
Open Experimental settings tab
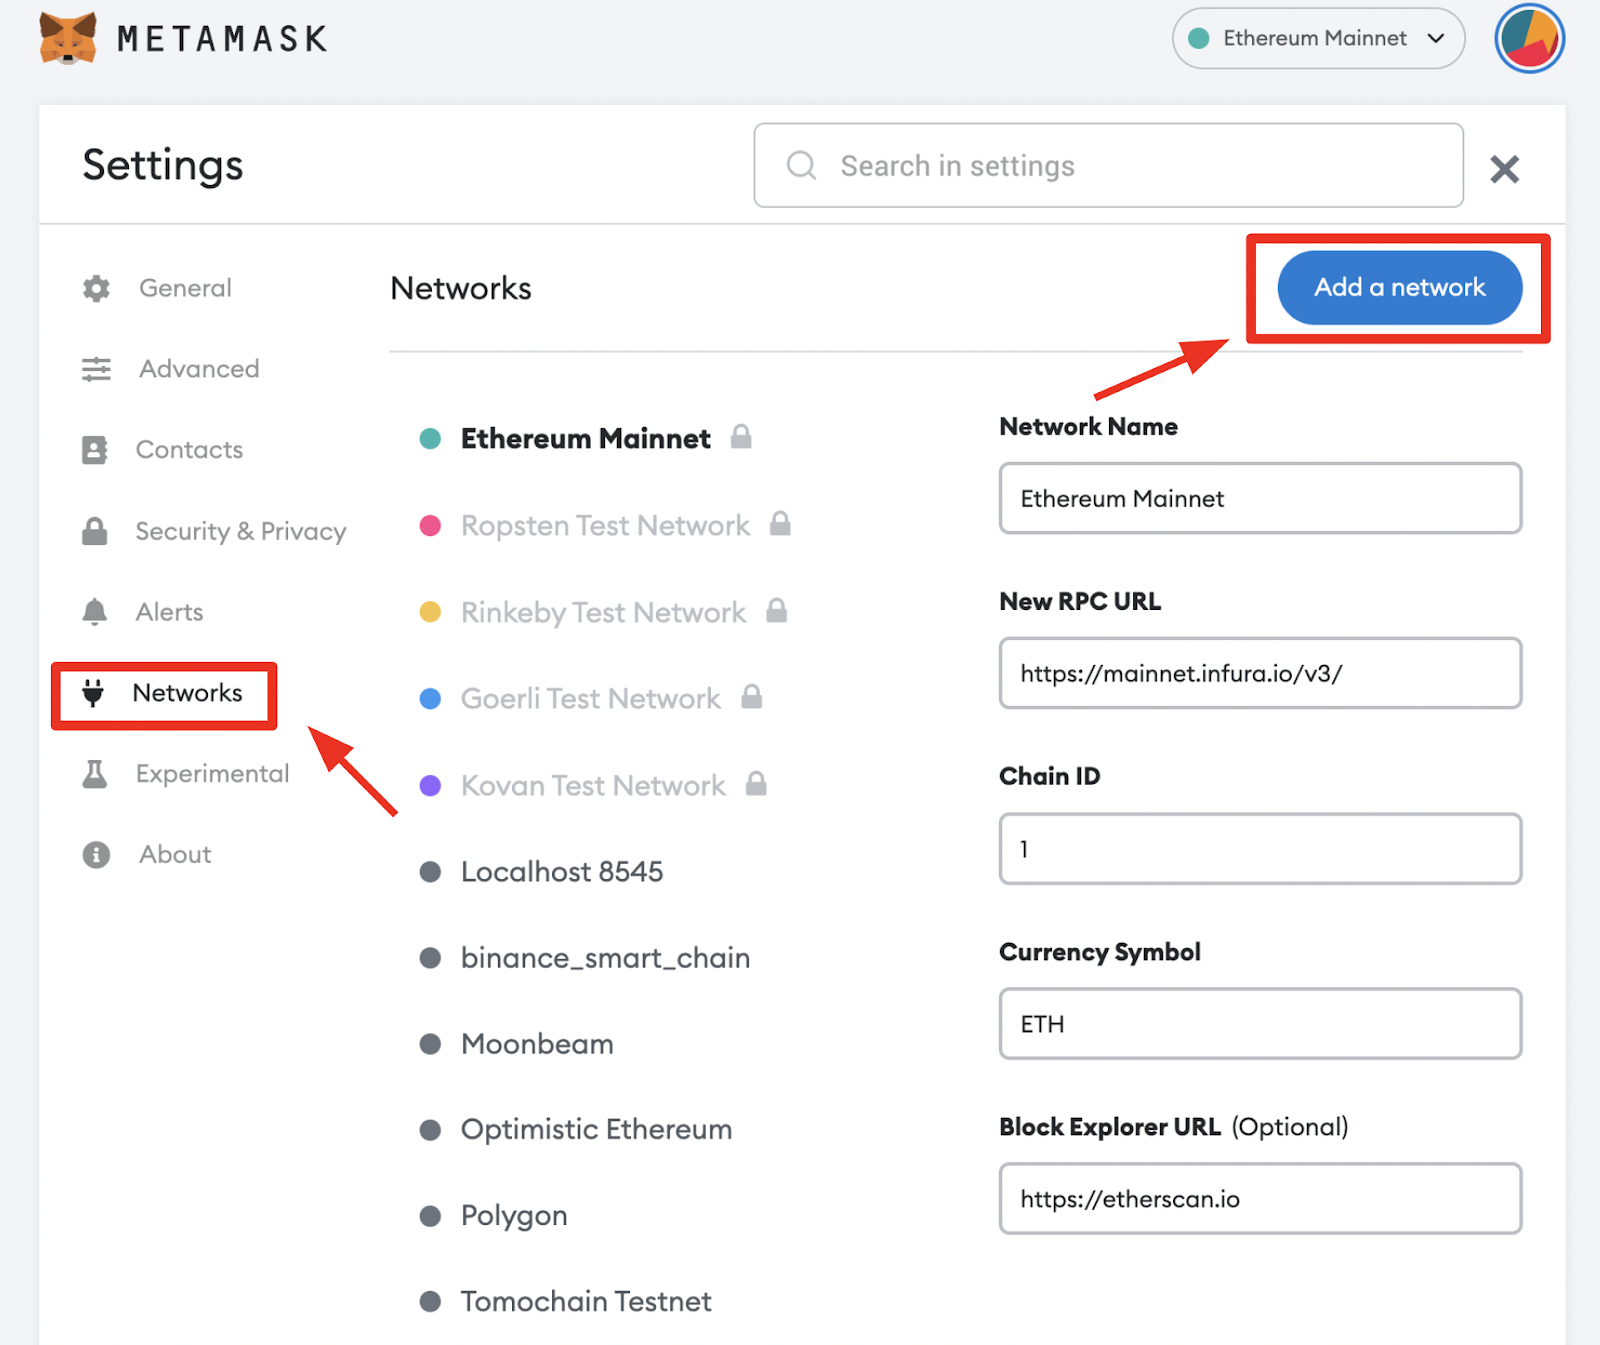point(212,773)
